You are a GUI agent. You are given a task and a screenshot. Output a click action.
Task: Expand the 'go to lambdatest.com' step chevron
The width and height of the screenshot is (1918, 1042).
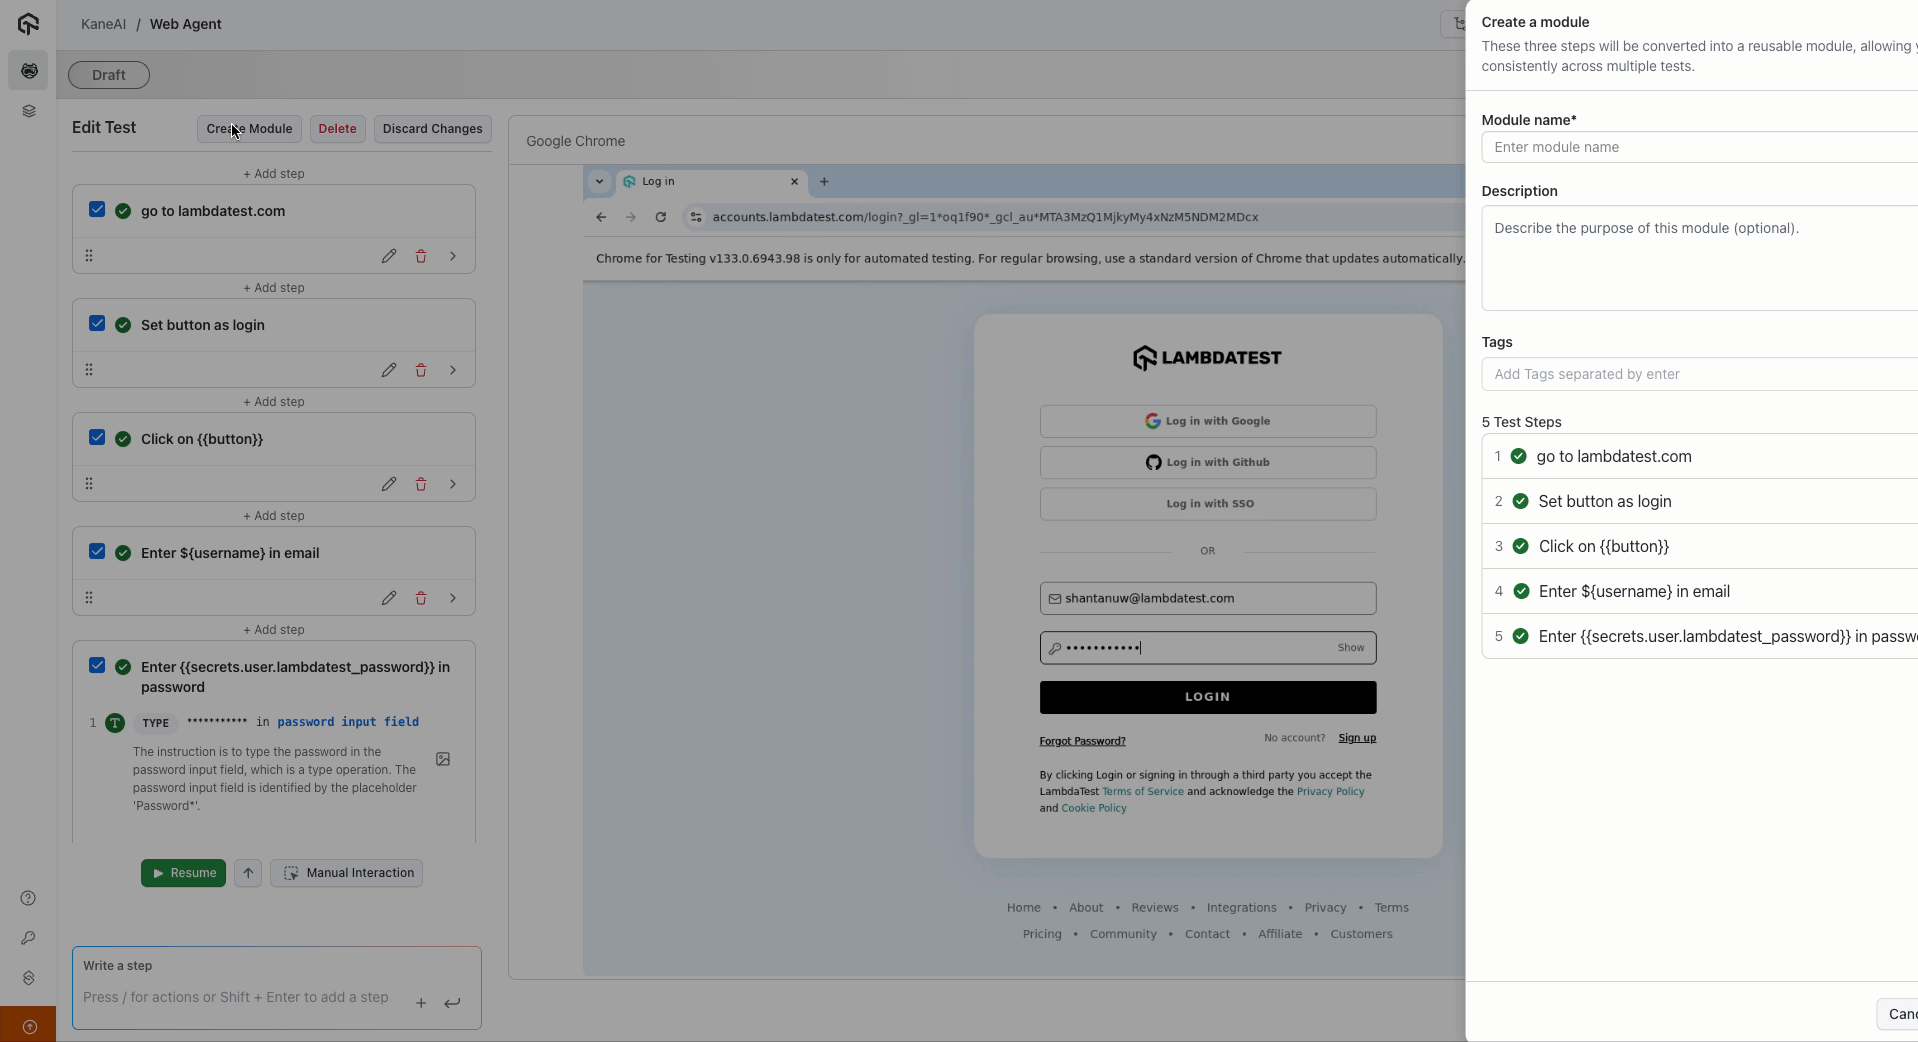tap(453, 256)
